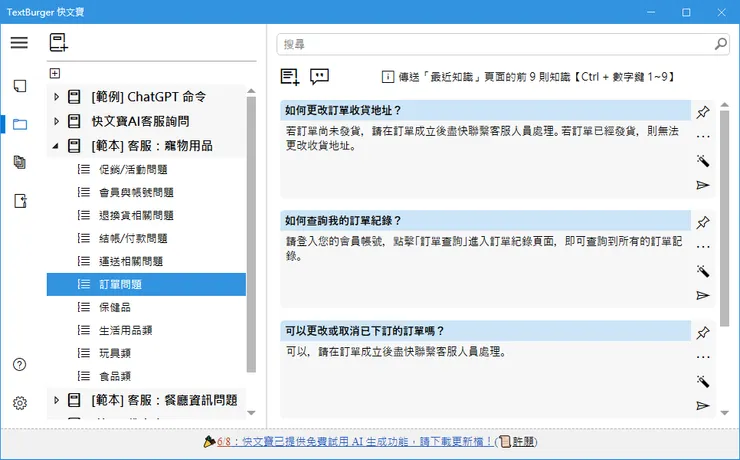Image resolution: width=740 pixels, height=460 pixels.
Task: Click the tree panel scrollbar down arrow
Action: click(x=251, y=413)
